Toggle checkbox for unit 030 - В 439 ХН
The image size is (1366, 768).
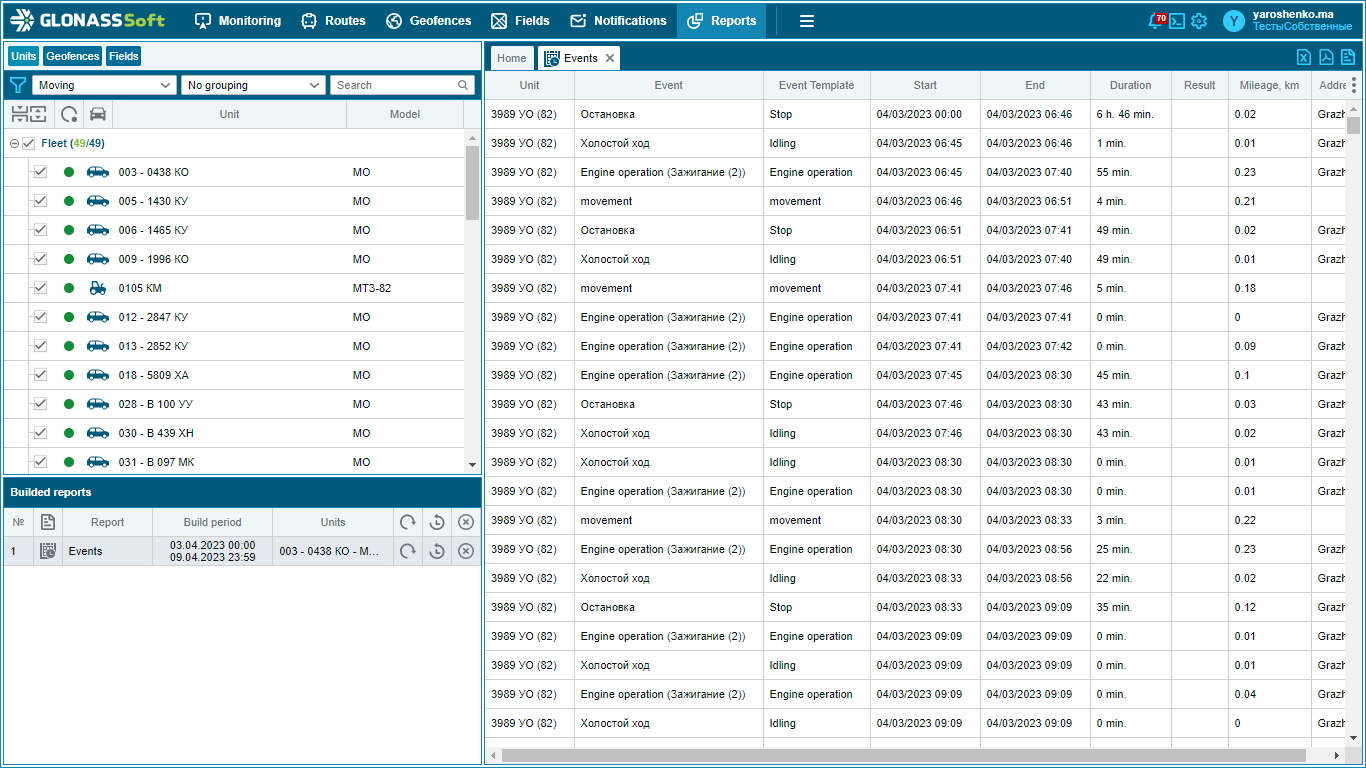click(x=40, y=433)
